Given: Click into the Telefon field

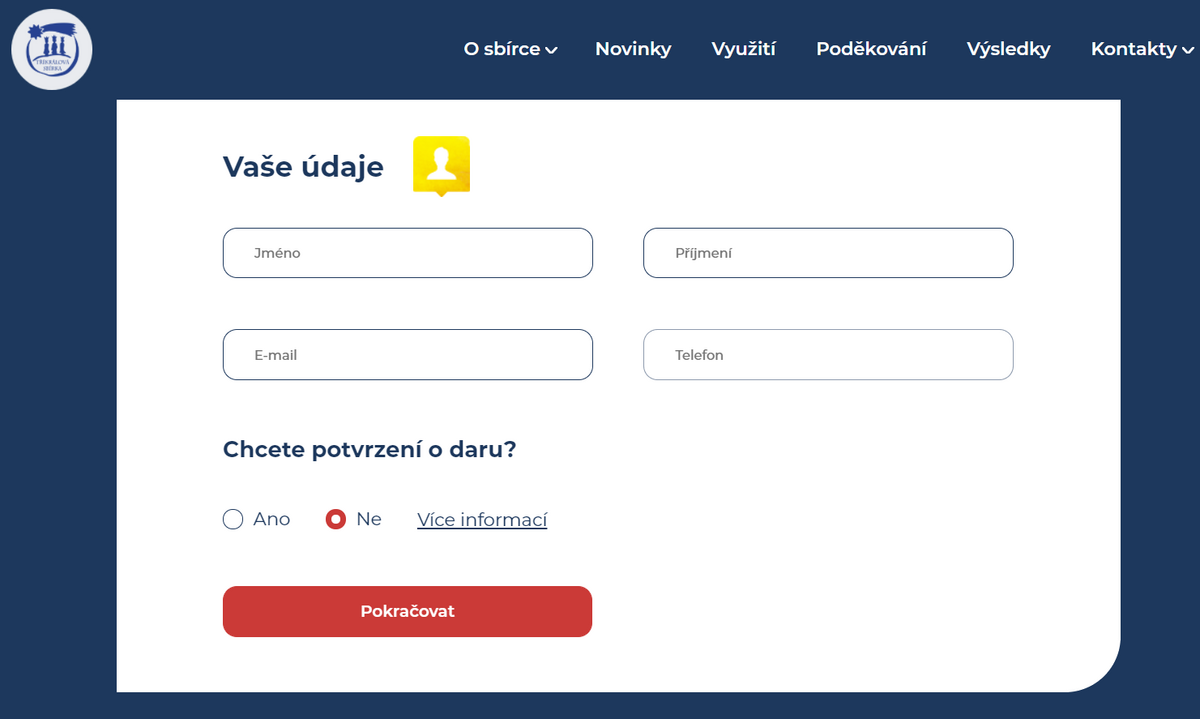Looking at the screenshot, I should [x=828, y=355].
